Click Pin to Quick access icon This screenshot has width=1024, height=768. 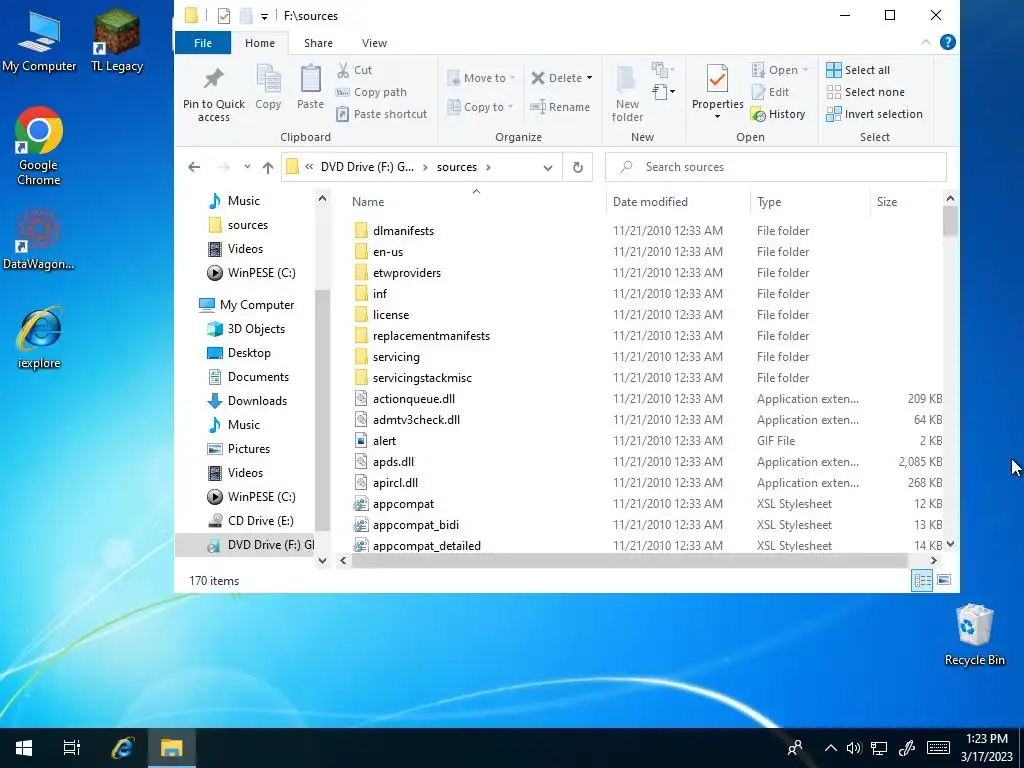pyautogui.click(x=214, y=79)
